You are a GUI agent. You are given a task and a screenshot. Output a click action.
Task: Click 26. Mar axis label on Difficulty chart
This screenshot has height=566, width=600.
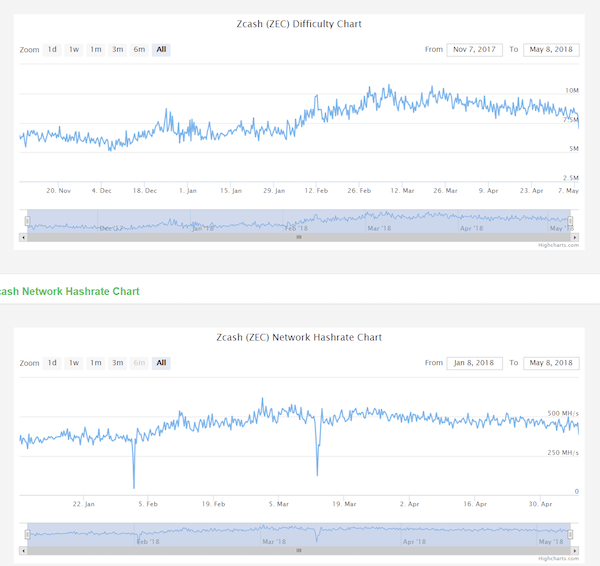[x=445, y=191]
